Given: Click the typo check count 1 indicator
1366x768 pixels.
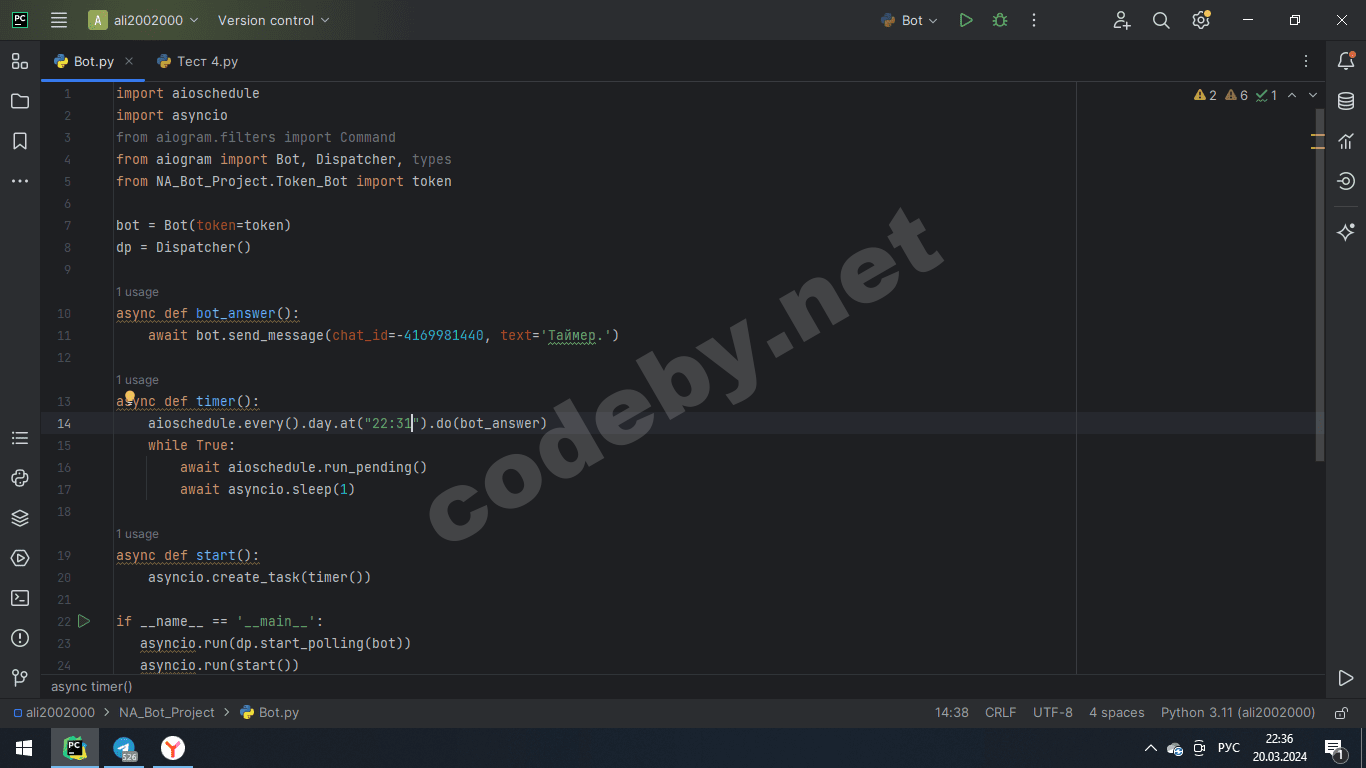Looking at the screenshot, I should click(x=1267, y=96).
